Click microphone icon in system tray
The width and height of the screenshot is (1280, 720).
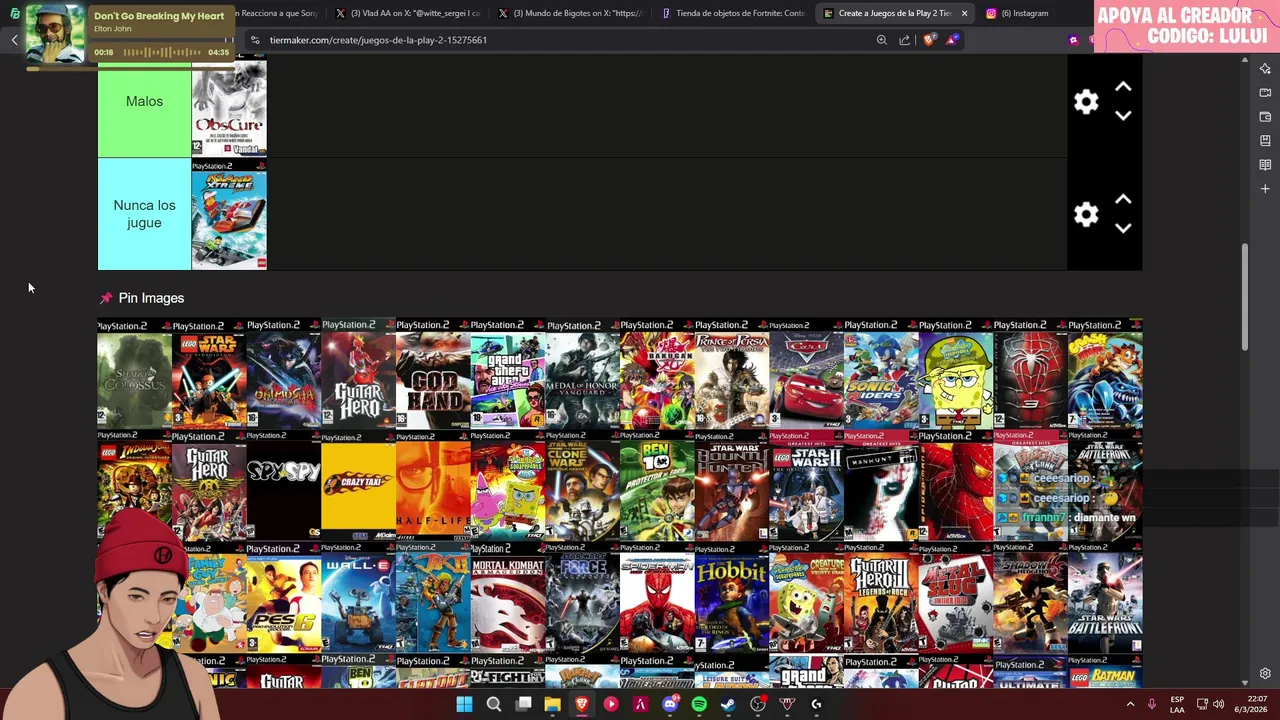(x=1152, y=704)
